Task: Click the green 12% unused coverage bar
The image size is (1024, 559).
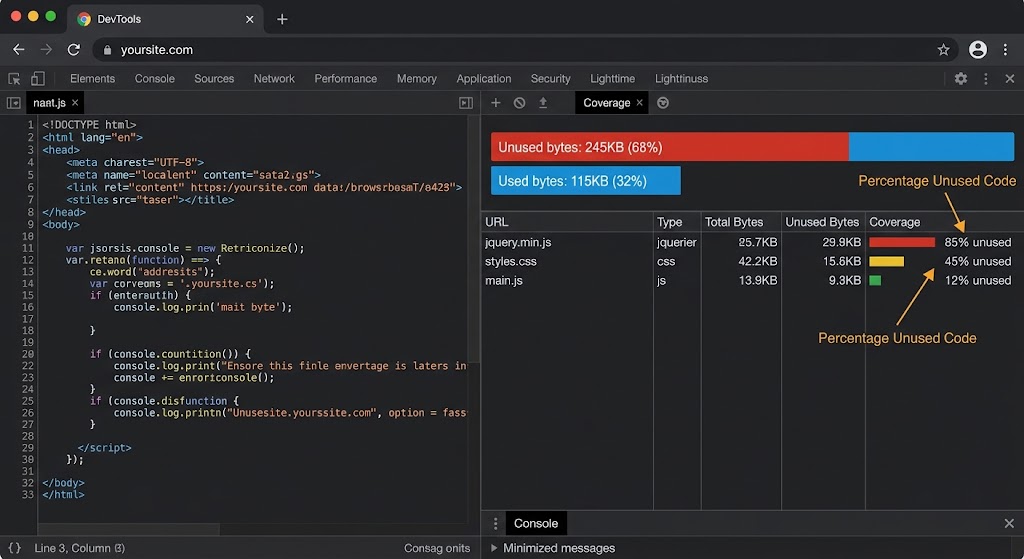Action: [875, 280]
